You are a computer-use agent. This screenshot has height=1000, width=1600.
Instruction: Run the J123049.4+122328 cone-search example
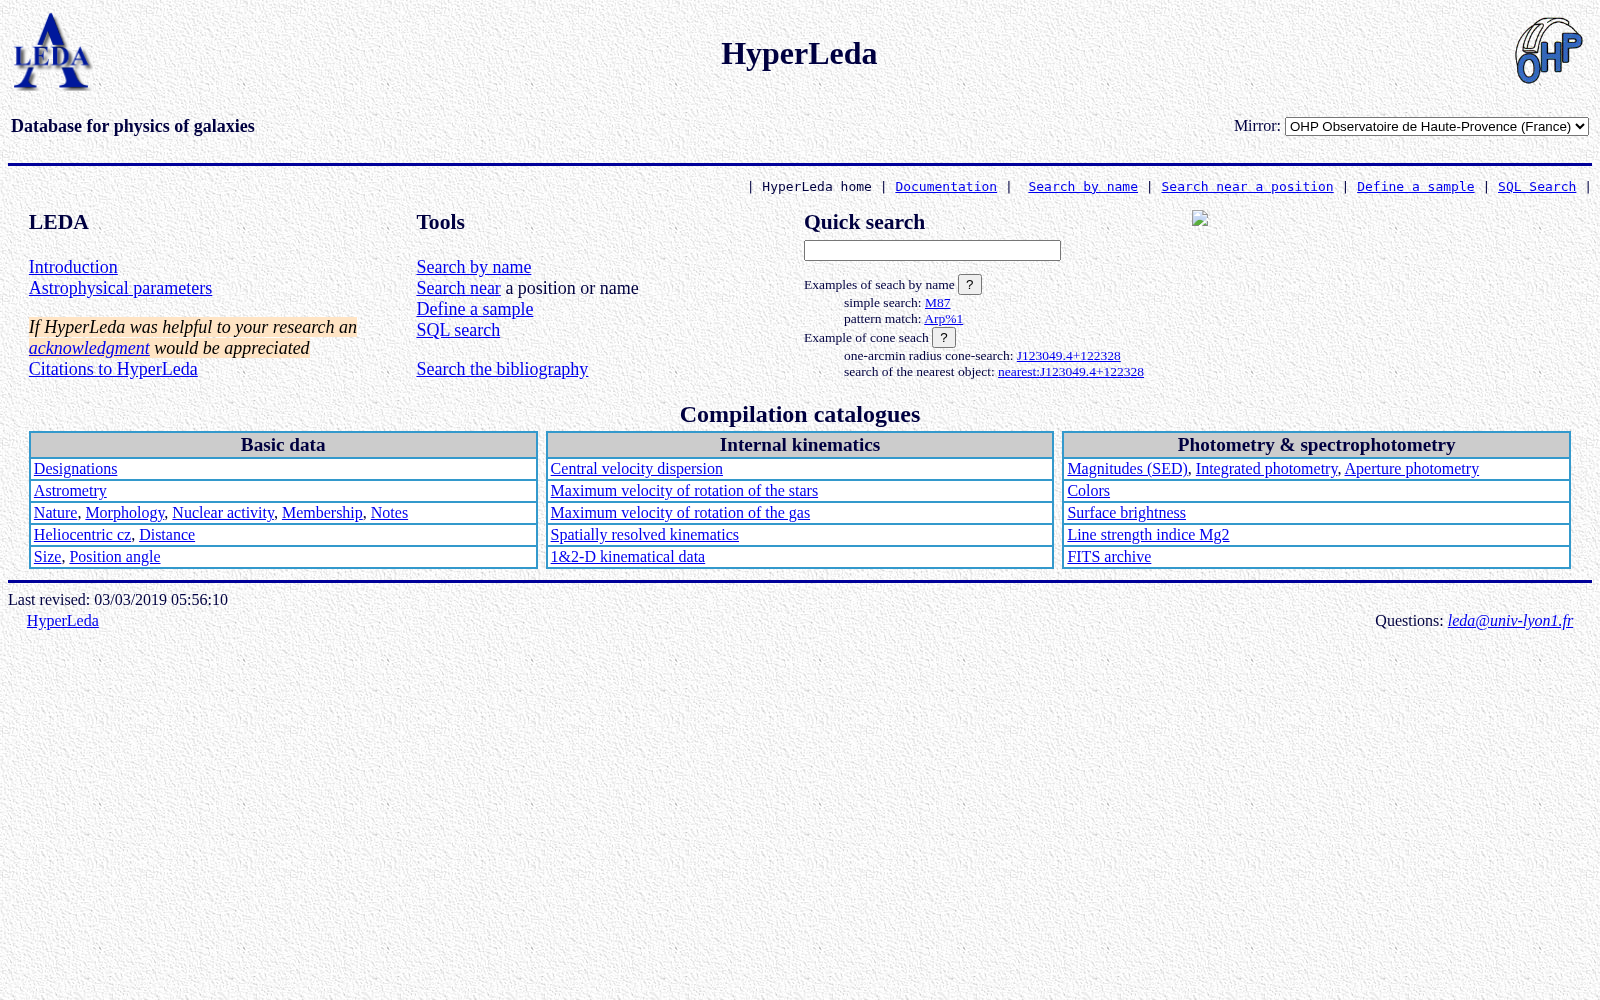(1068, 356)
